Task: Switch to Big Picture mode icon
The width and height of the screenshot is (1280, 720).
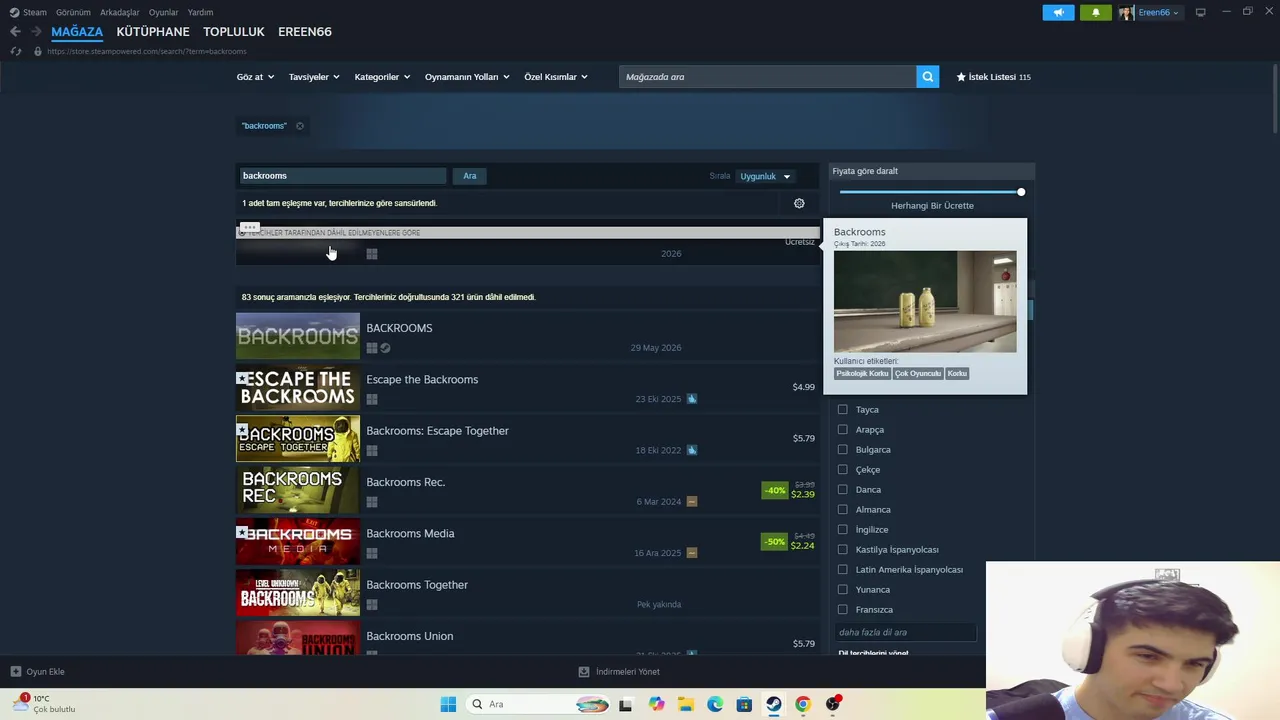Action: coord(1200,12)
